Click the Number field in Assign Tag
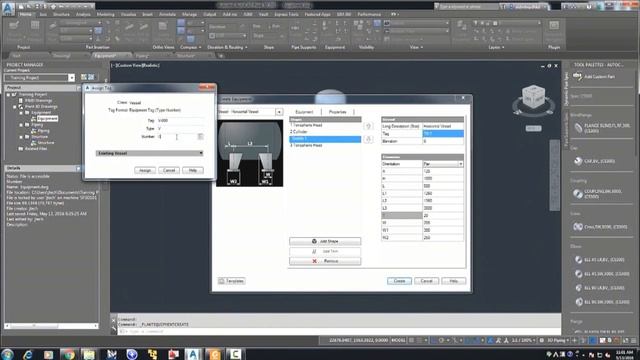This screenshot has width=640, height=360. 177,137
